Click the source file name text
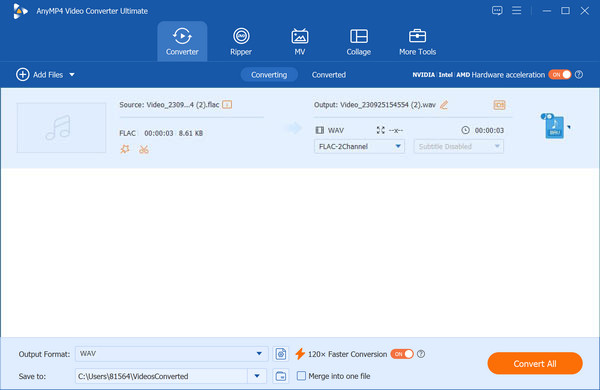This screenshot has height=390, width=600. tap(169, 104)
